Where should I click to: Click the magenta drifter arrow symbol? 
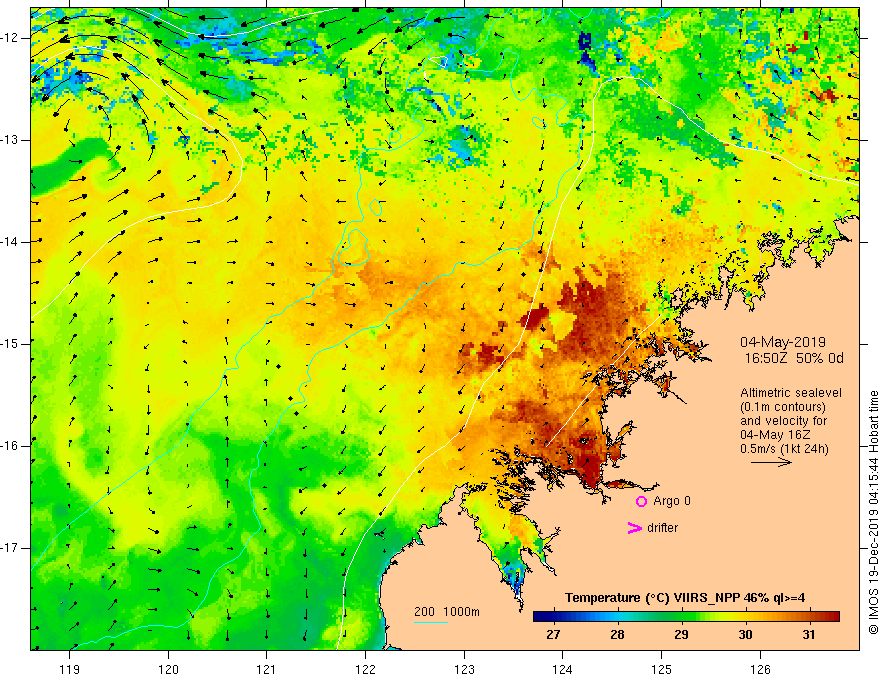[634, 528]
